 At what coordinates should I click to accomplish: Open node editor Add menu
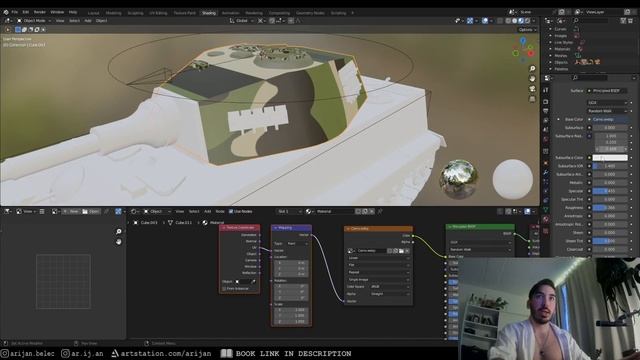(x=207, y=211)
